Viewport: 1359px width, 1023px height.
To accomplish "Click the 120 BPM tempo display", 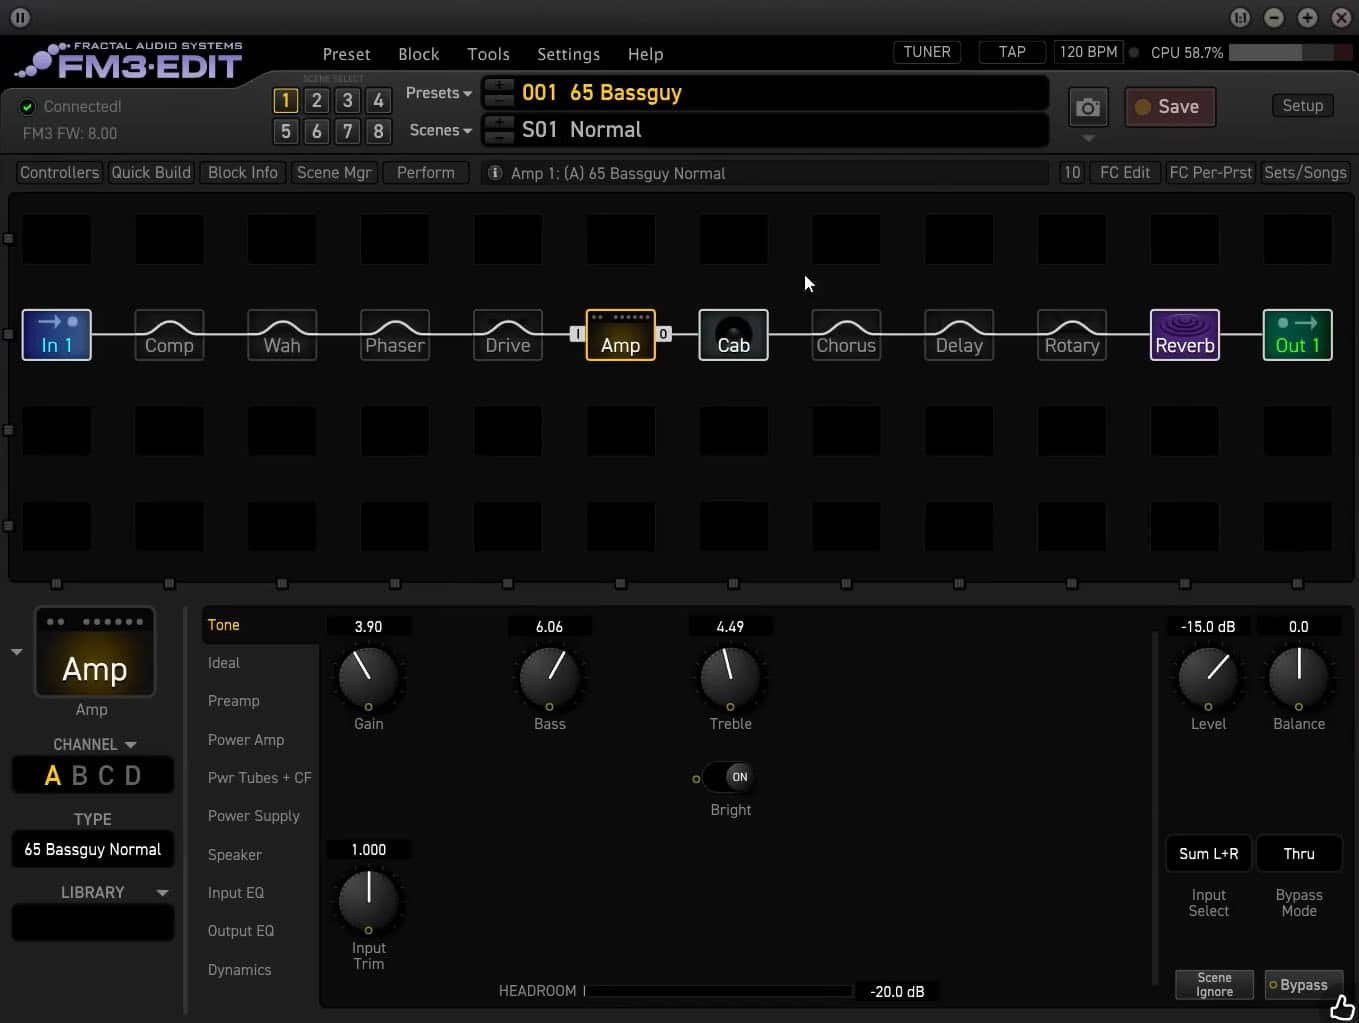I will (x=1088, y=52).
